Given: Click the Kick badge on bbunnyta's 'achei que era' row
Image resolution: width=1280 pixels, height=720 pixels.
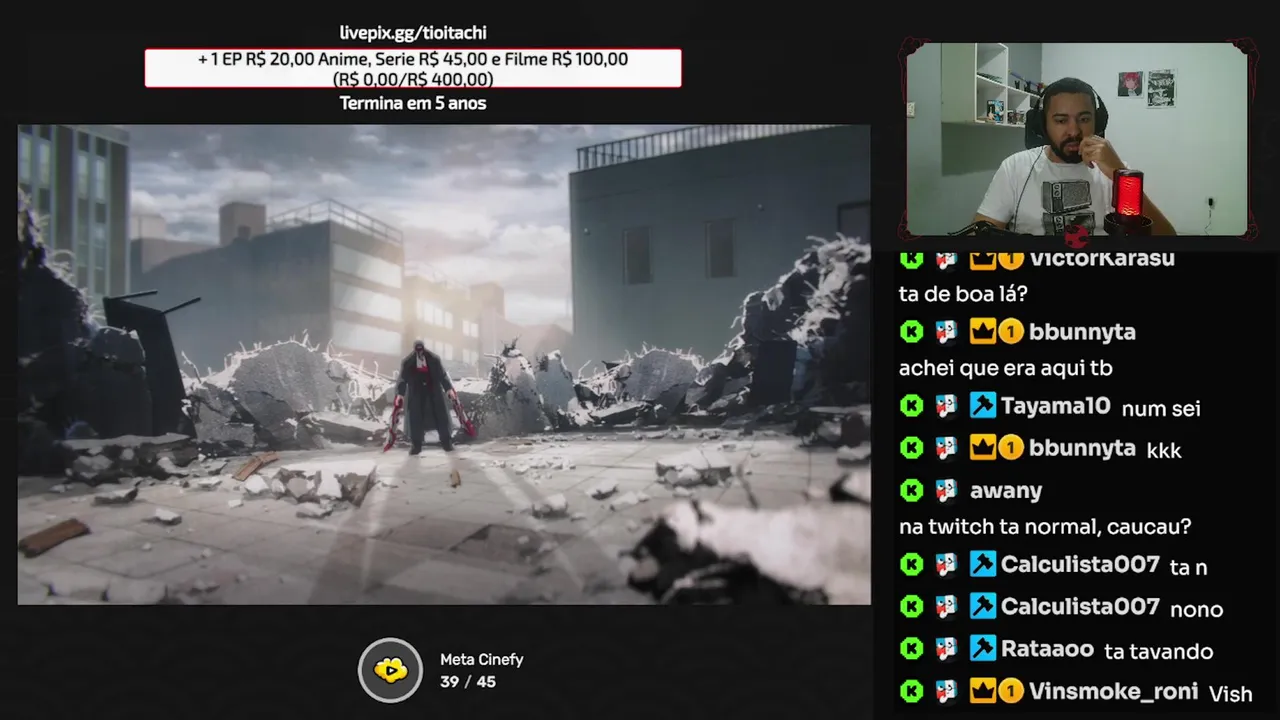Looking at the screenshot, I should point(911,331).
